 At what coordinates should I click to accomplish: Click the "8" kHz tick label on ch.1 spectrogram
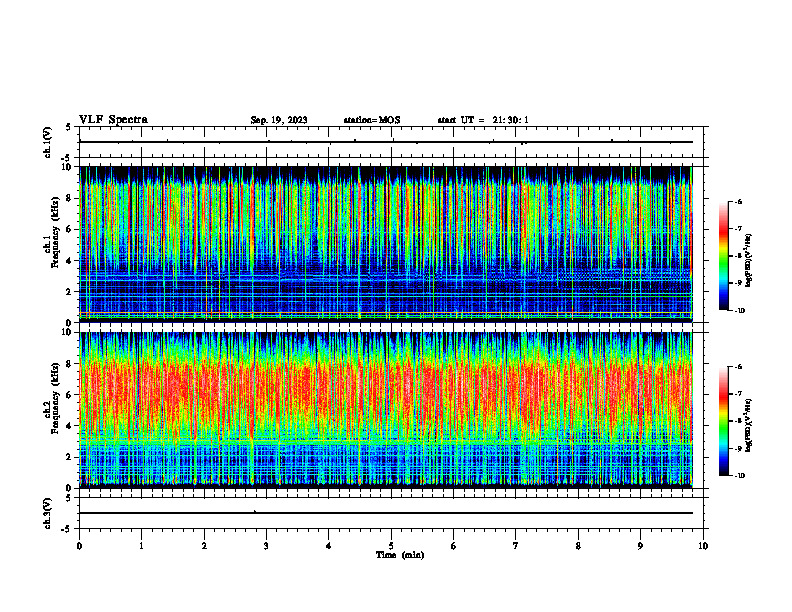coord(70,198)
